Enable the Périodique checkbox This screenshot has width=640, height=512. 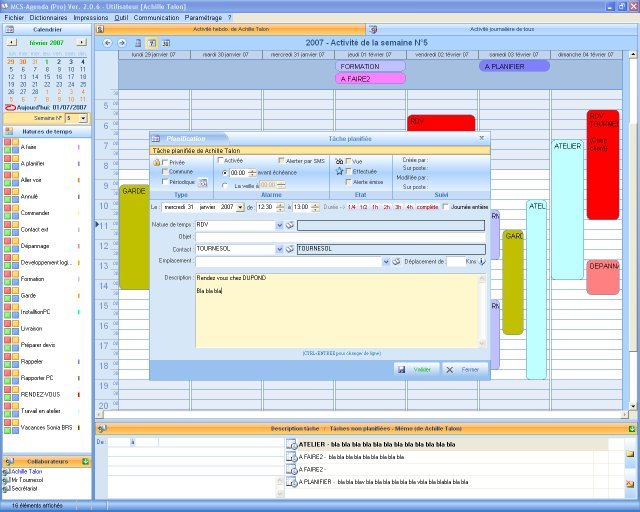(165, 182)
